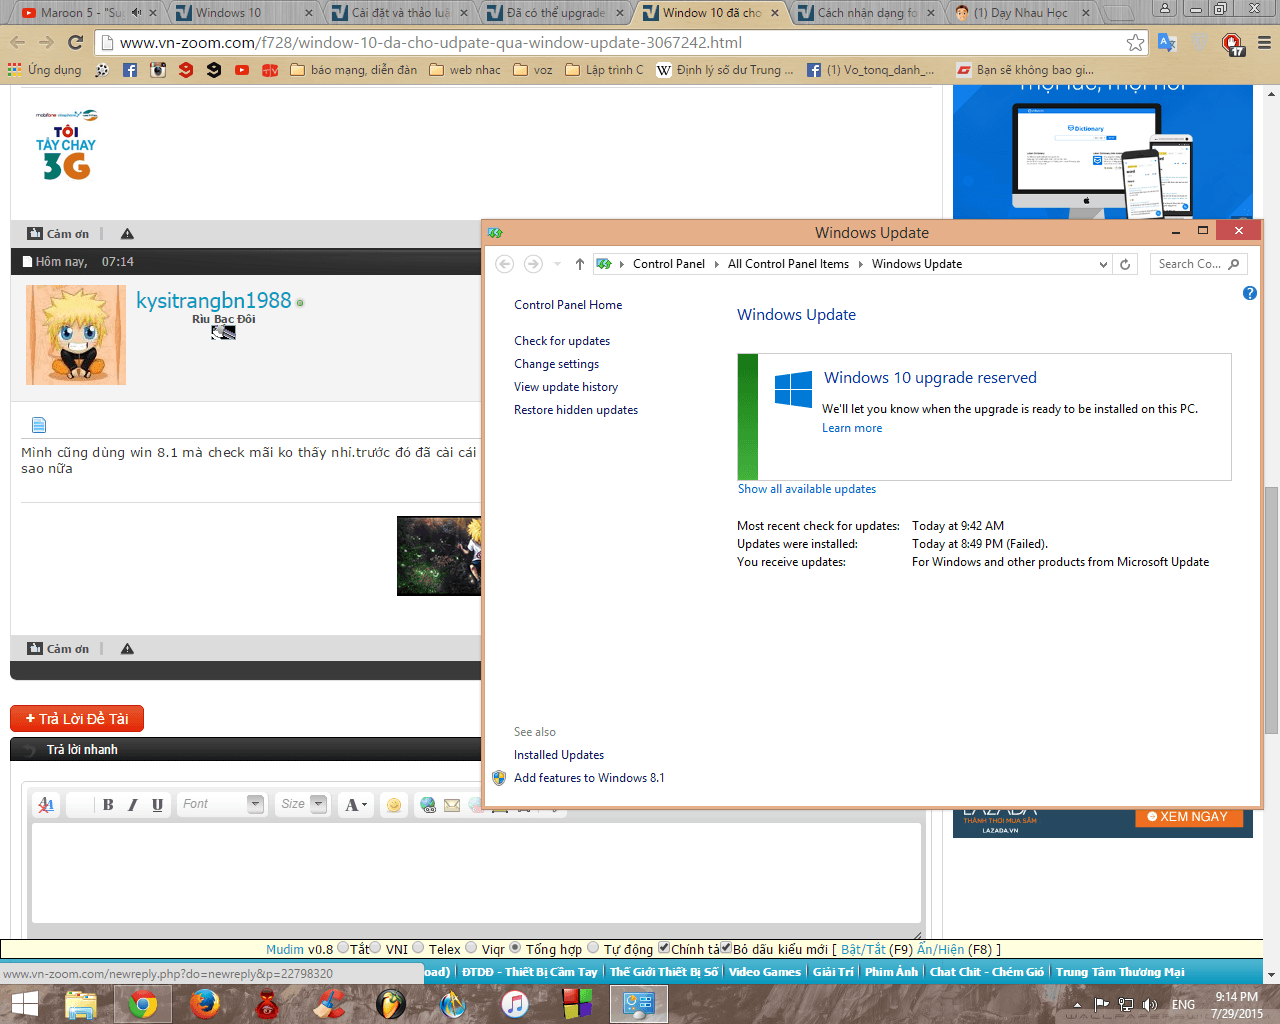The height and width of the screenshot is (1024, 1280).
Task: Select the Tổng hợp radio button
Action: [516, 948]
